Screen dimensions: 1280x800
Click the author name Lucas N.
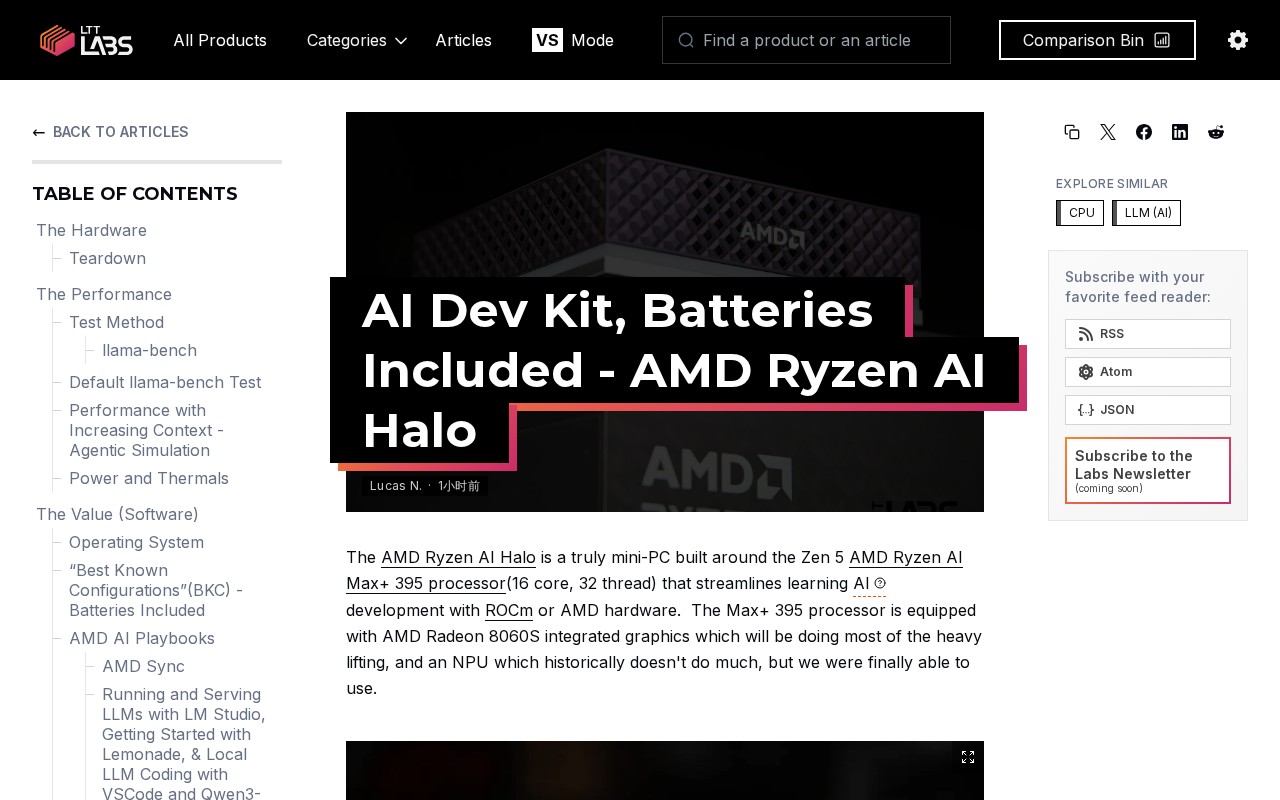point(396,485)
